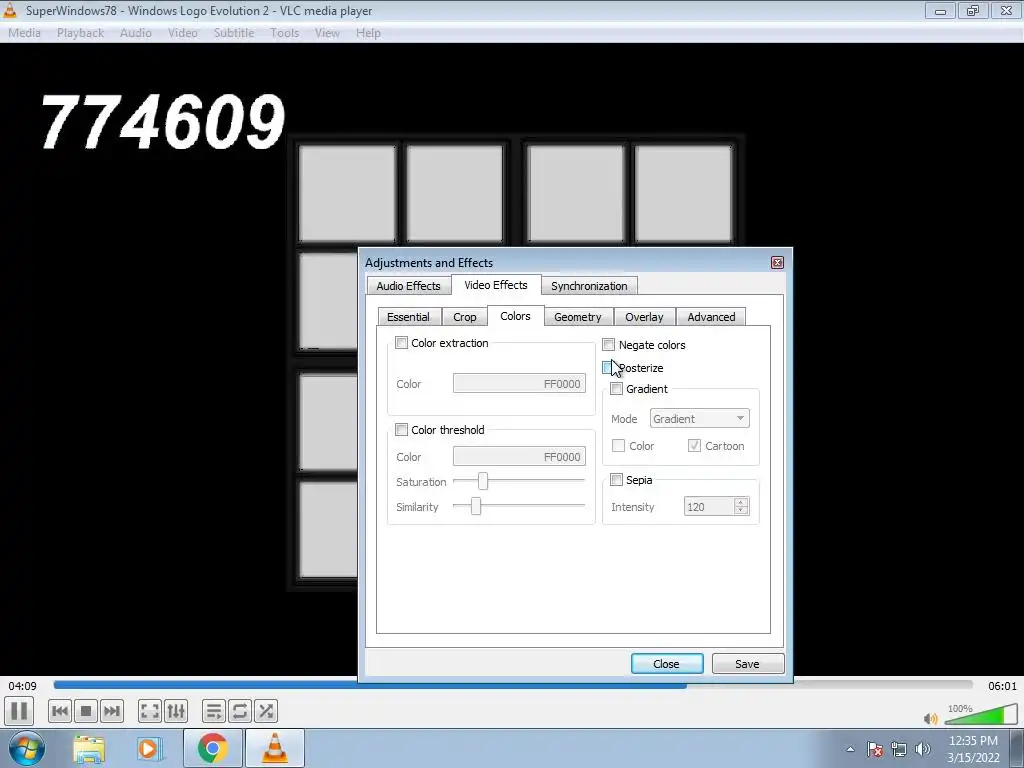Adjust the VLC volume level bar
This screenshot has height=768, width=1024.
click(x=981, y=715)
